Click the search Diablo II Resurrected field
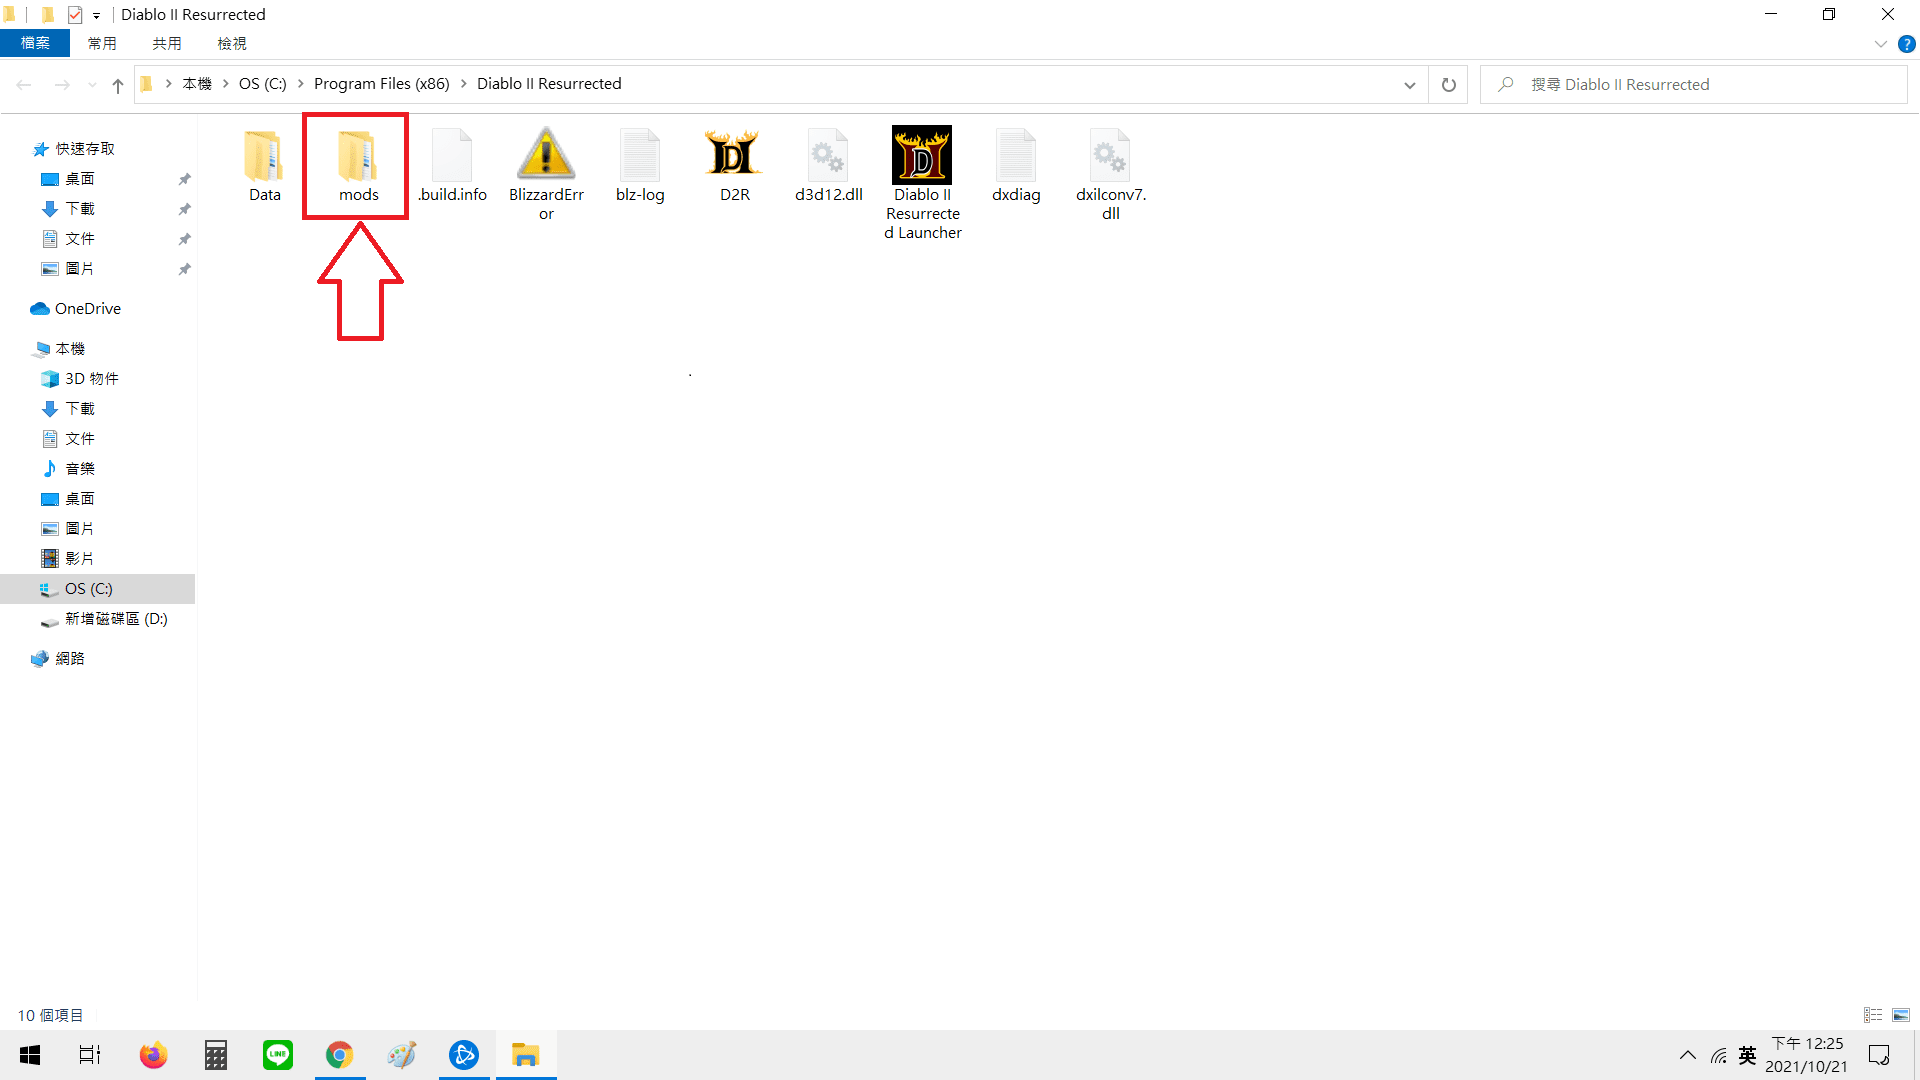Image resolution: width=1920 pixels, height=1080 pixels. [1700, 85]
